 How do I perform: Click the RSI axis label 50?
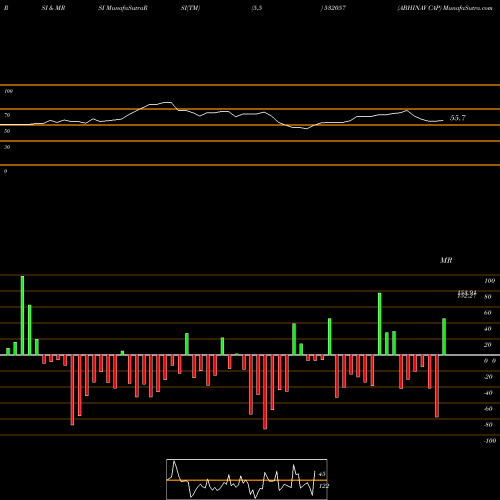click(x=7, y=131)
